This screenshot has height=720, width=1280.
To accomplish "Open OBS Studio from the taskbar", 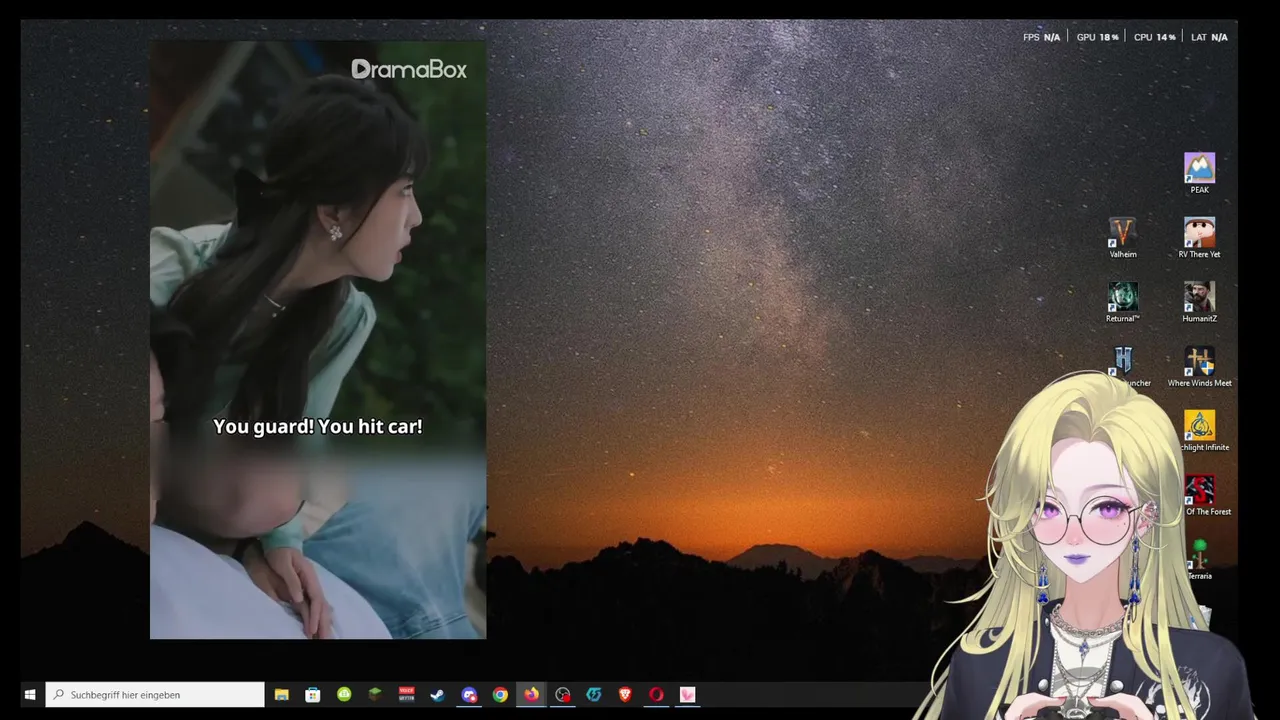I will [563, 694].
